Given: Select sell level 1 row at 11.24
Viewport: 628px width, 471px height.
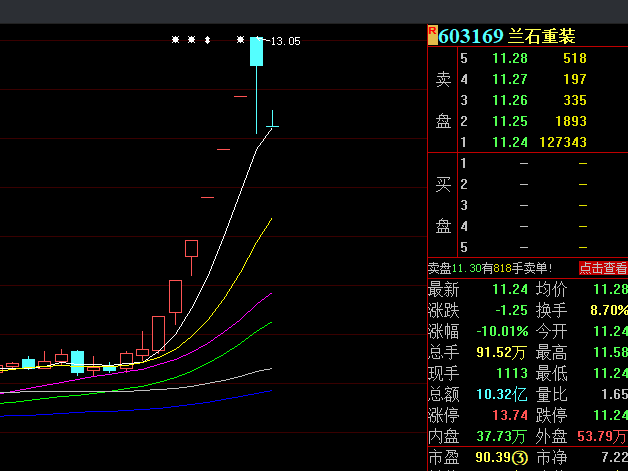Looking at the screenshot, I should point(526,142).
